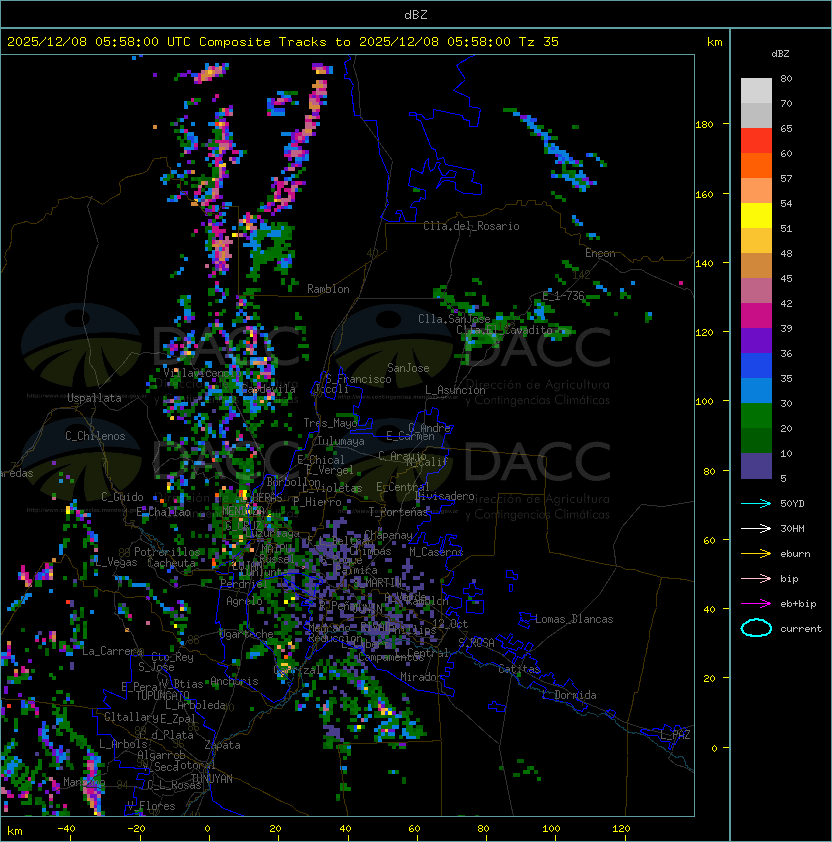Click the '30HM' legend label
Viewport: 832px width, 842px height.
pyautogui.click(x=792, y=528)
